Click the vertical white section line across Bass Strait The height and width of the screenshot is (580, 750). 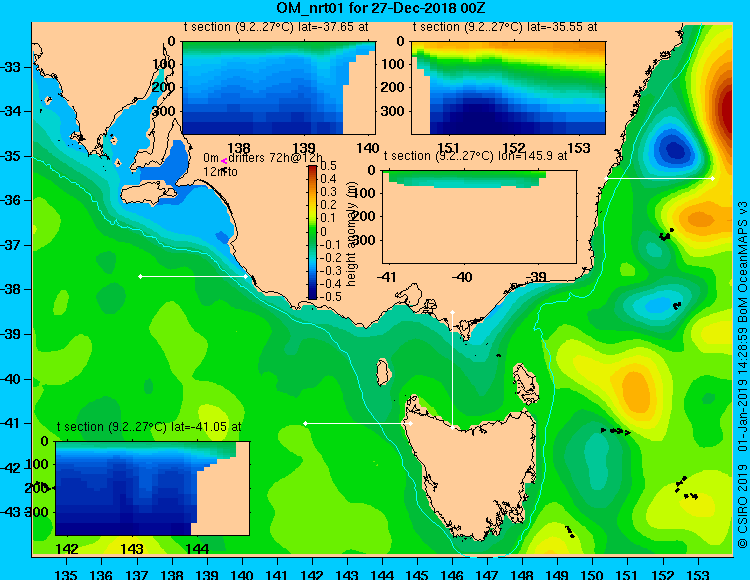click(x=452, y=370)
